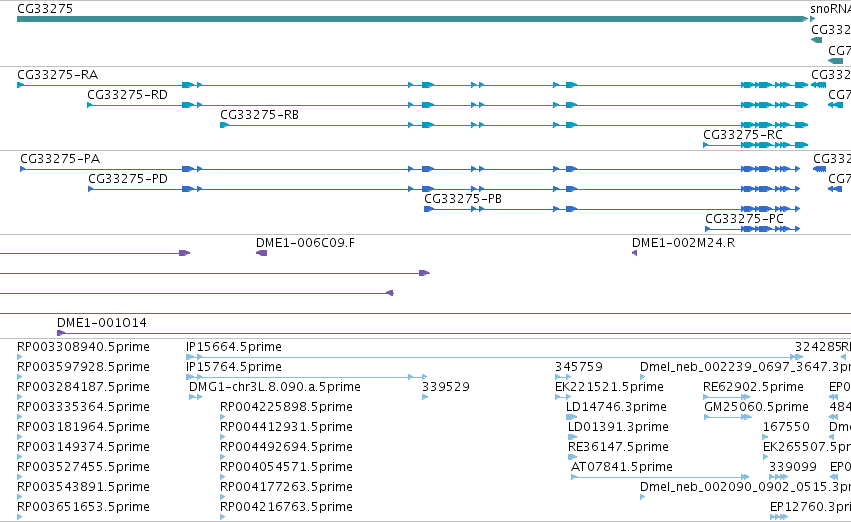Select the CG33275-PC protein label
The height and width of the screenshot is (522, 851).
(x=745, y=219)
